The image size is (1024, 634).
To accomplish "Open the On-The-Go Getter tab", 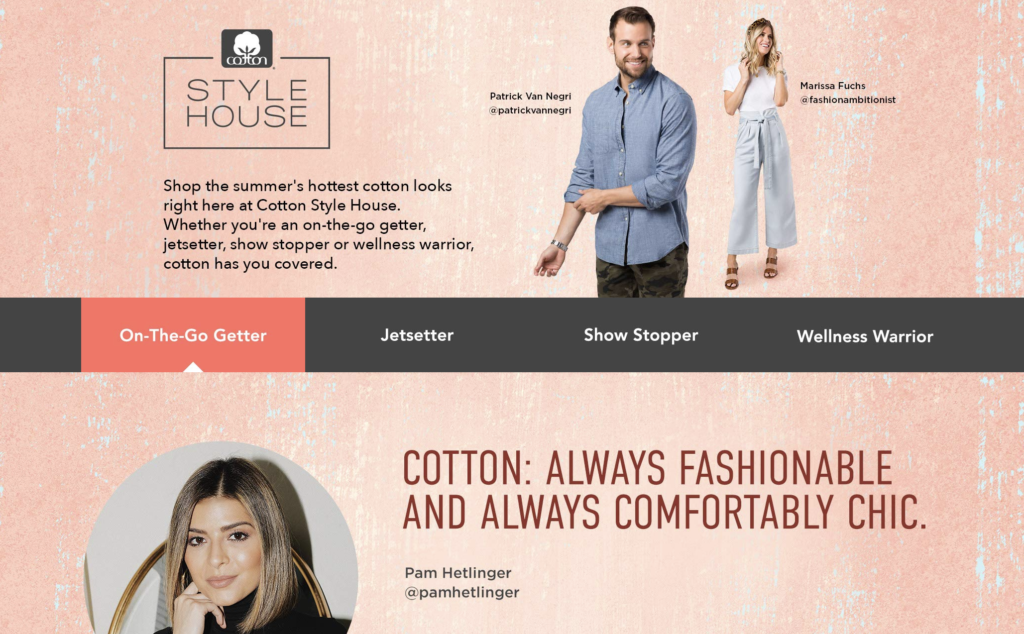I will (x=193, y=335).
